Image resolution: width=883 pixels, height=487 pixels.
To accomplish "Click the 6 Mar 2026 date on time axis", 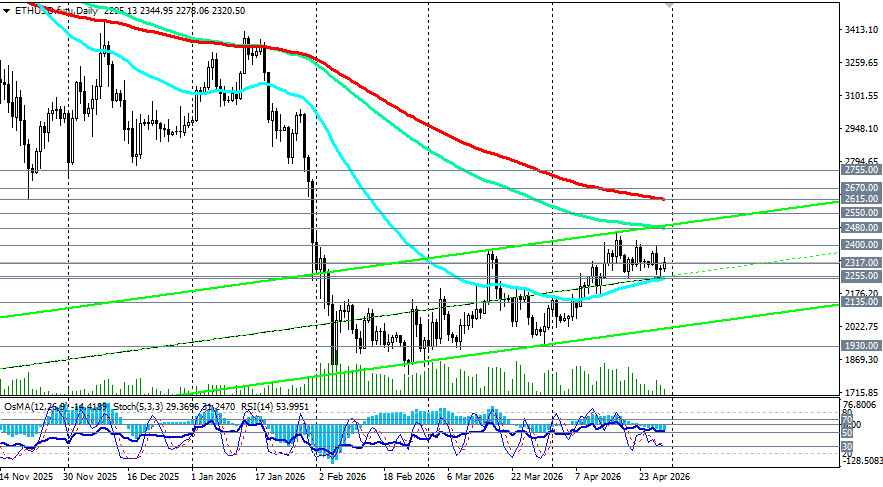I will (x=471, y=477).
